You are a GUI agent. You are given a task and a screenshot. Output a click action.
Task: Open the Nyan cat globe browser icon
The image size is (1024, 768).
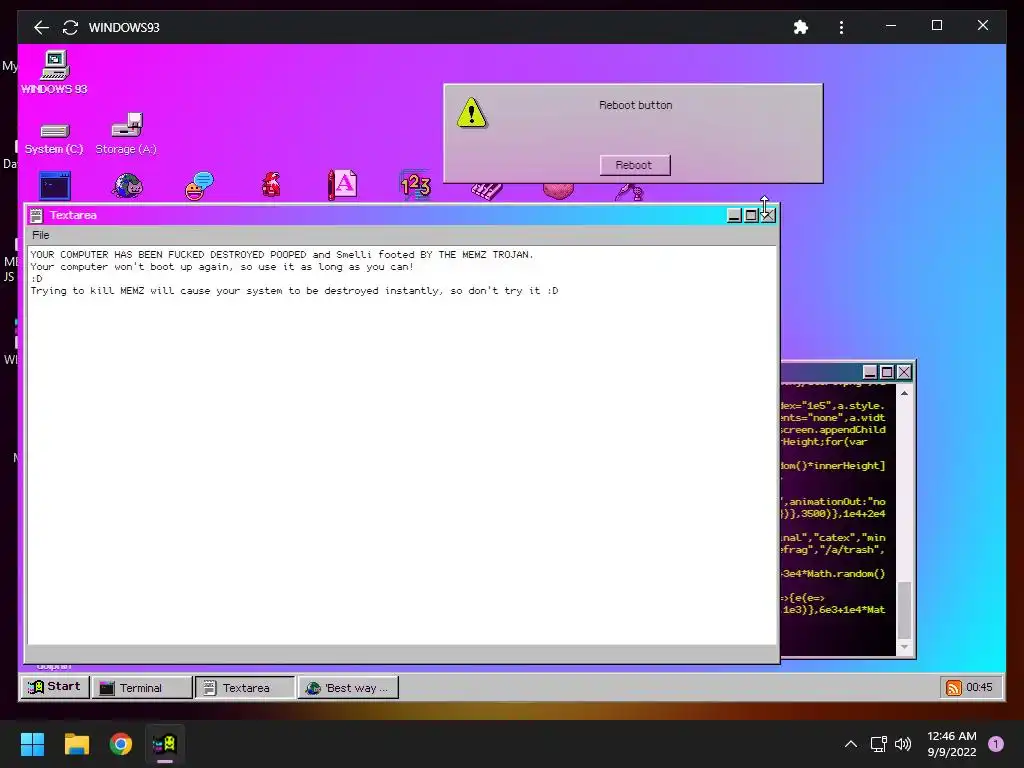point(127,186)
